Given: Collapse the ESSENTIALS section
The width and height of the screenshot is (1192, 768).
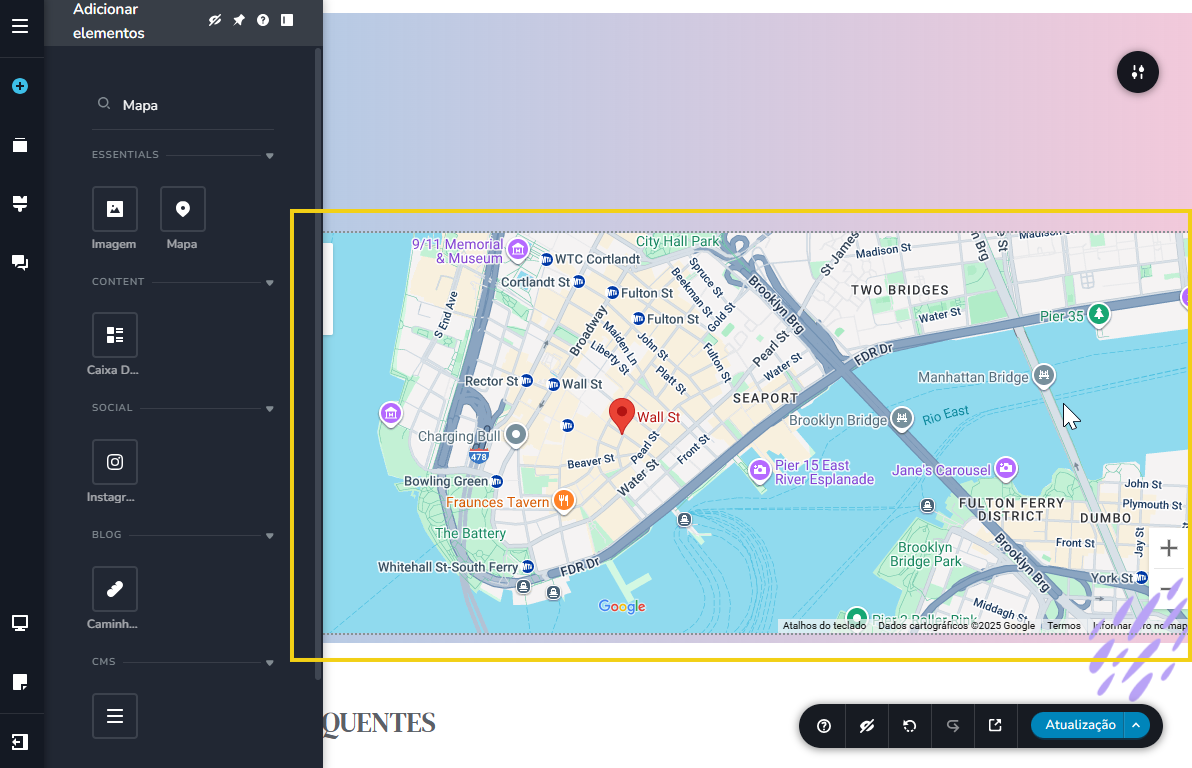Looking at the screenshot, I should pyautogui.click(x=269, y=156).
